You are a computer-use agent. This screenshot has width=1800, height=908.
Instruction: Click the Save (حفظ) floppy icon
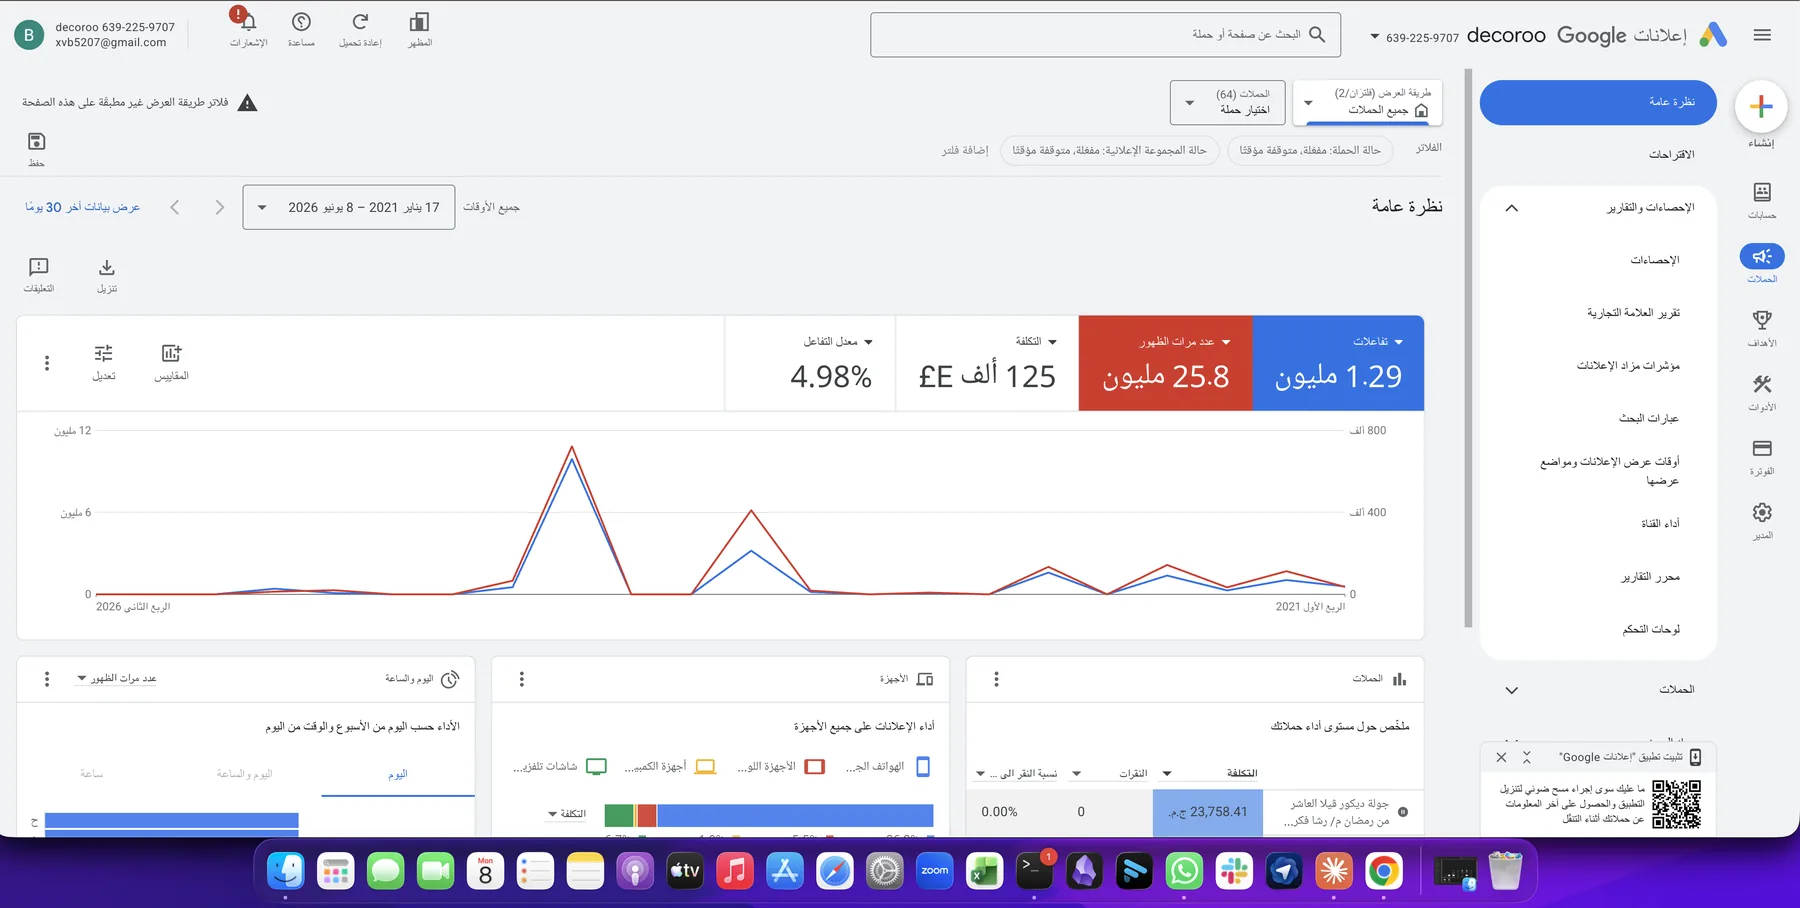(x=36, y=141)
